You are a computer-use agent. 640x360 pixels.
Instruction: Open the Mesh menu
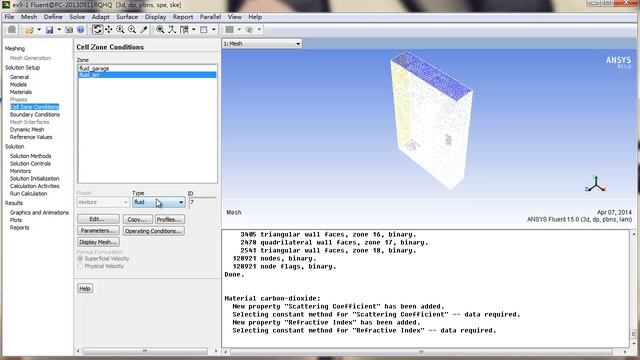click(29, 17)
